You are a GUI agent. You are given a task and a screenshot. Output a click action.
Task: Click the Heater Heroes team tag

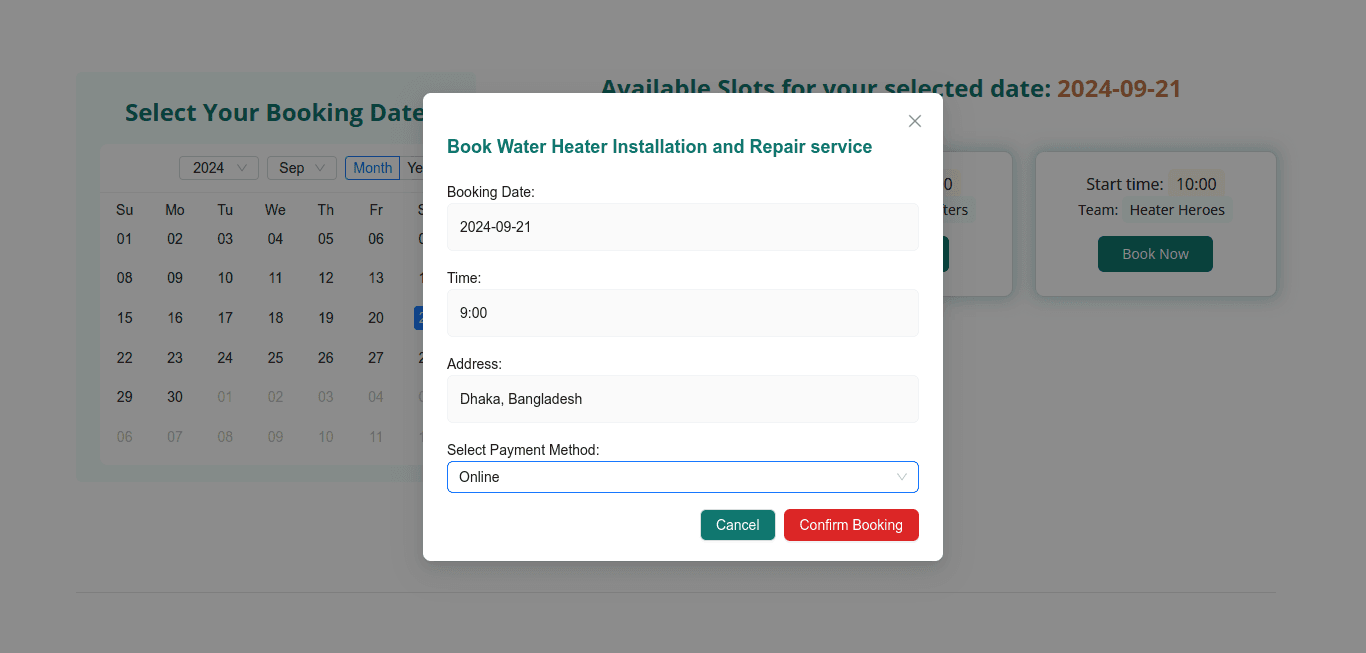click(1176, 210)
